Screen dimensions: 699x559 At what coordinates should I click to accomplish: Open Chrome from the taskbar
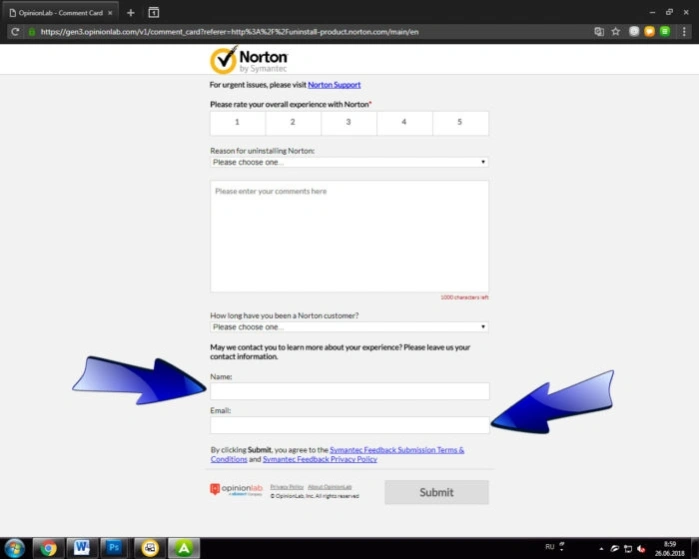point(48,548)
